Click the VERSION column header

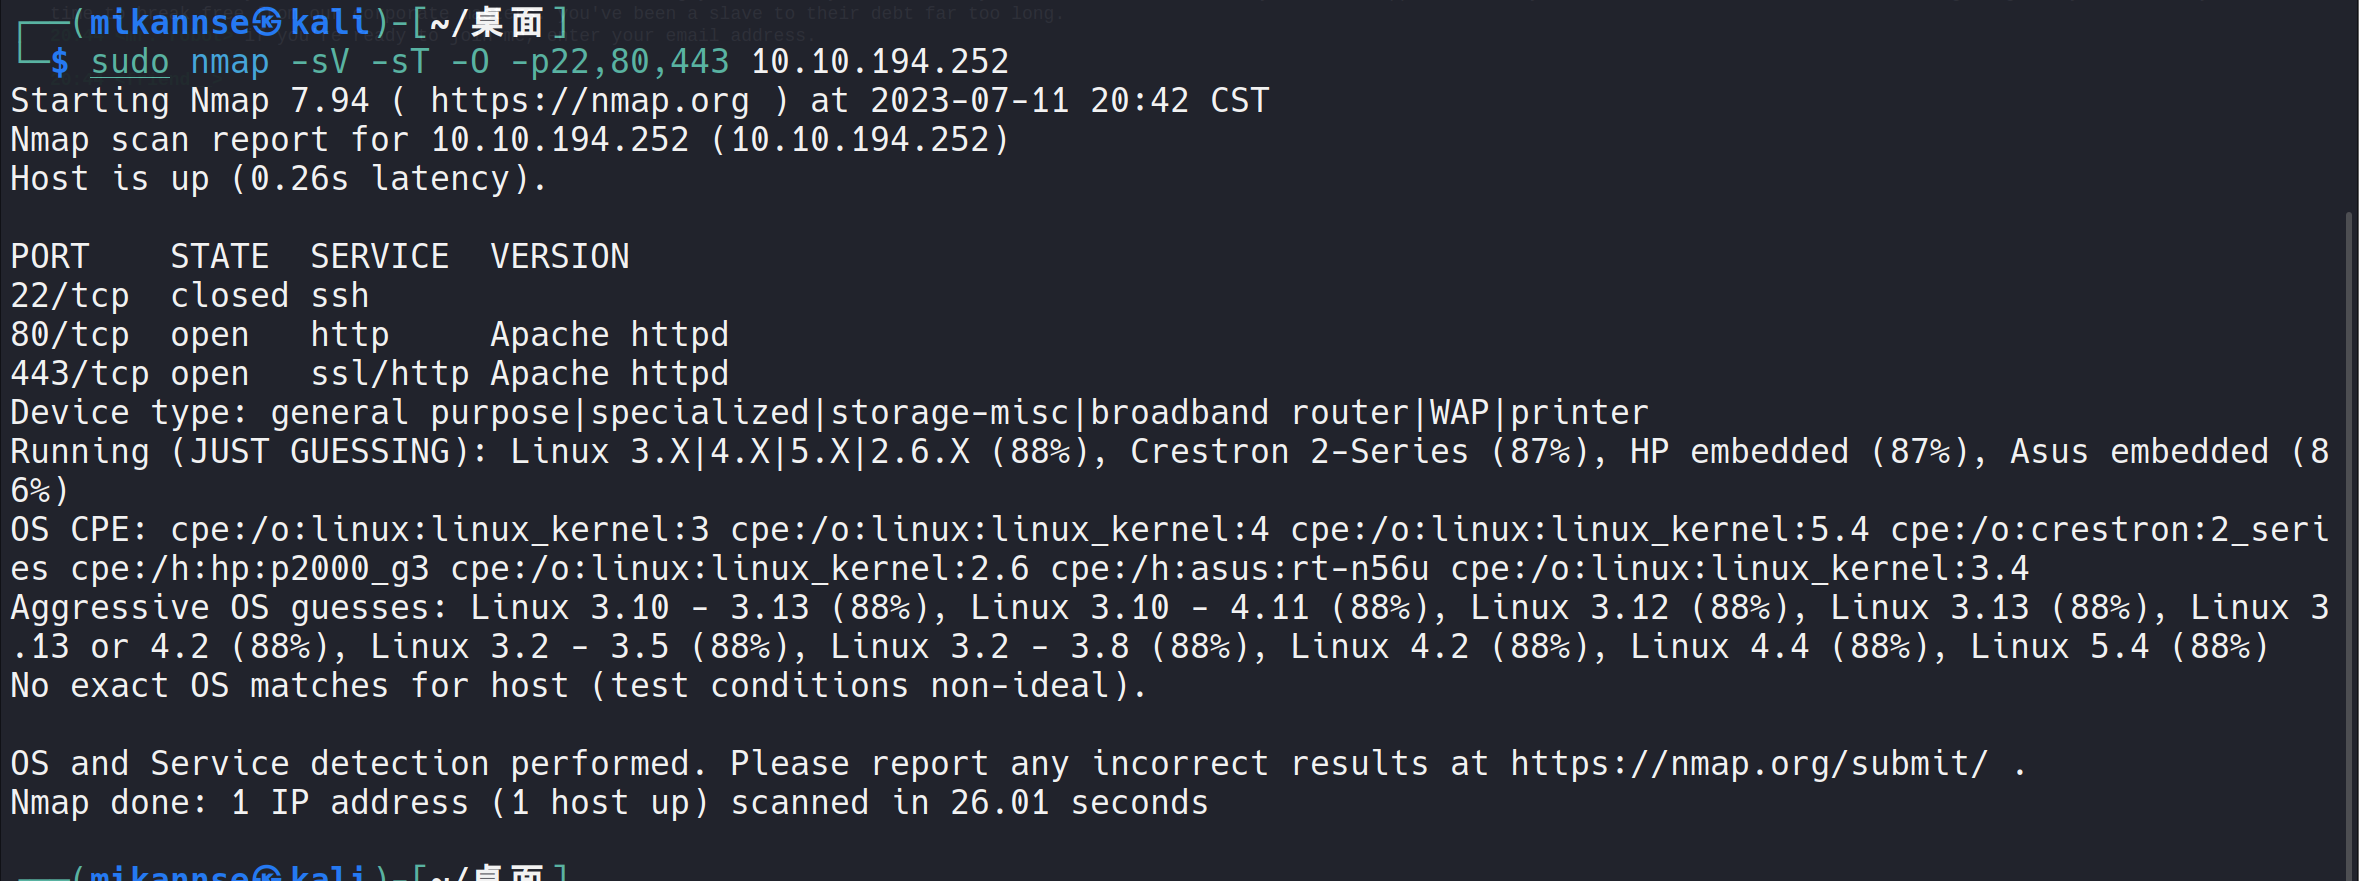[559, 257]
